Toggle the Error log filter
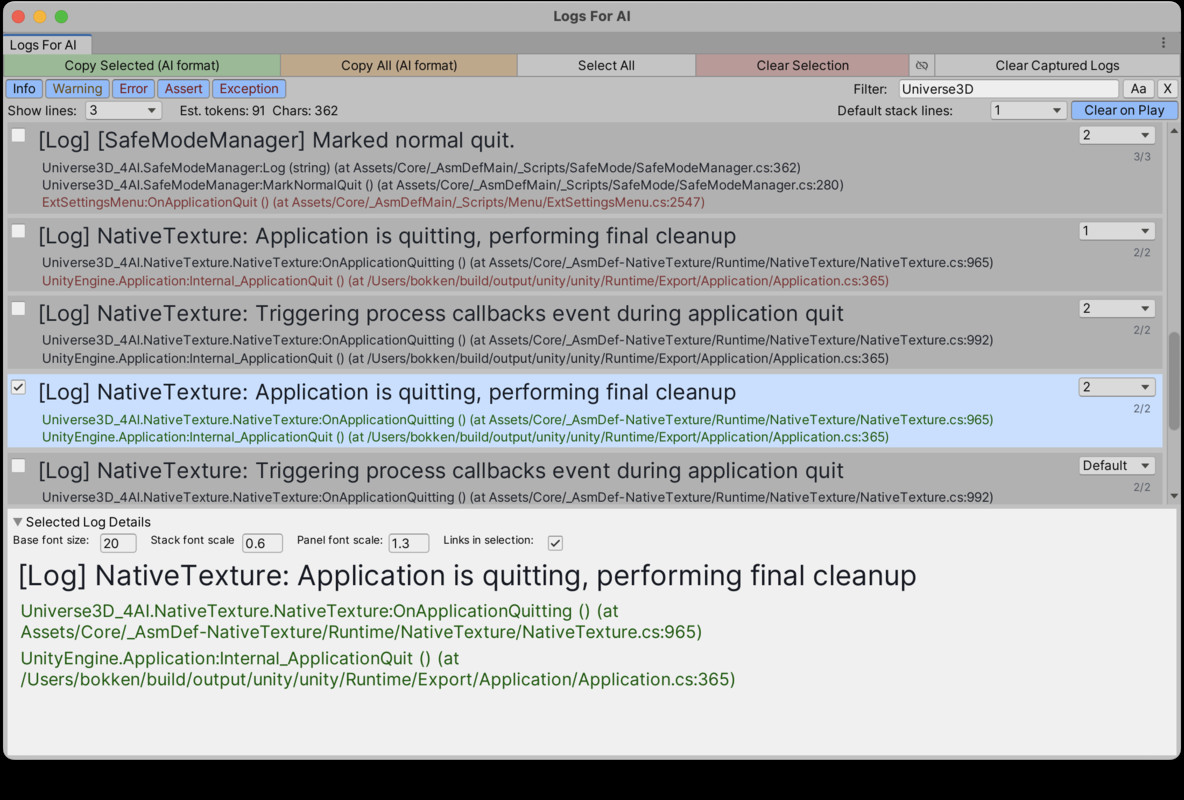 134,88
